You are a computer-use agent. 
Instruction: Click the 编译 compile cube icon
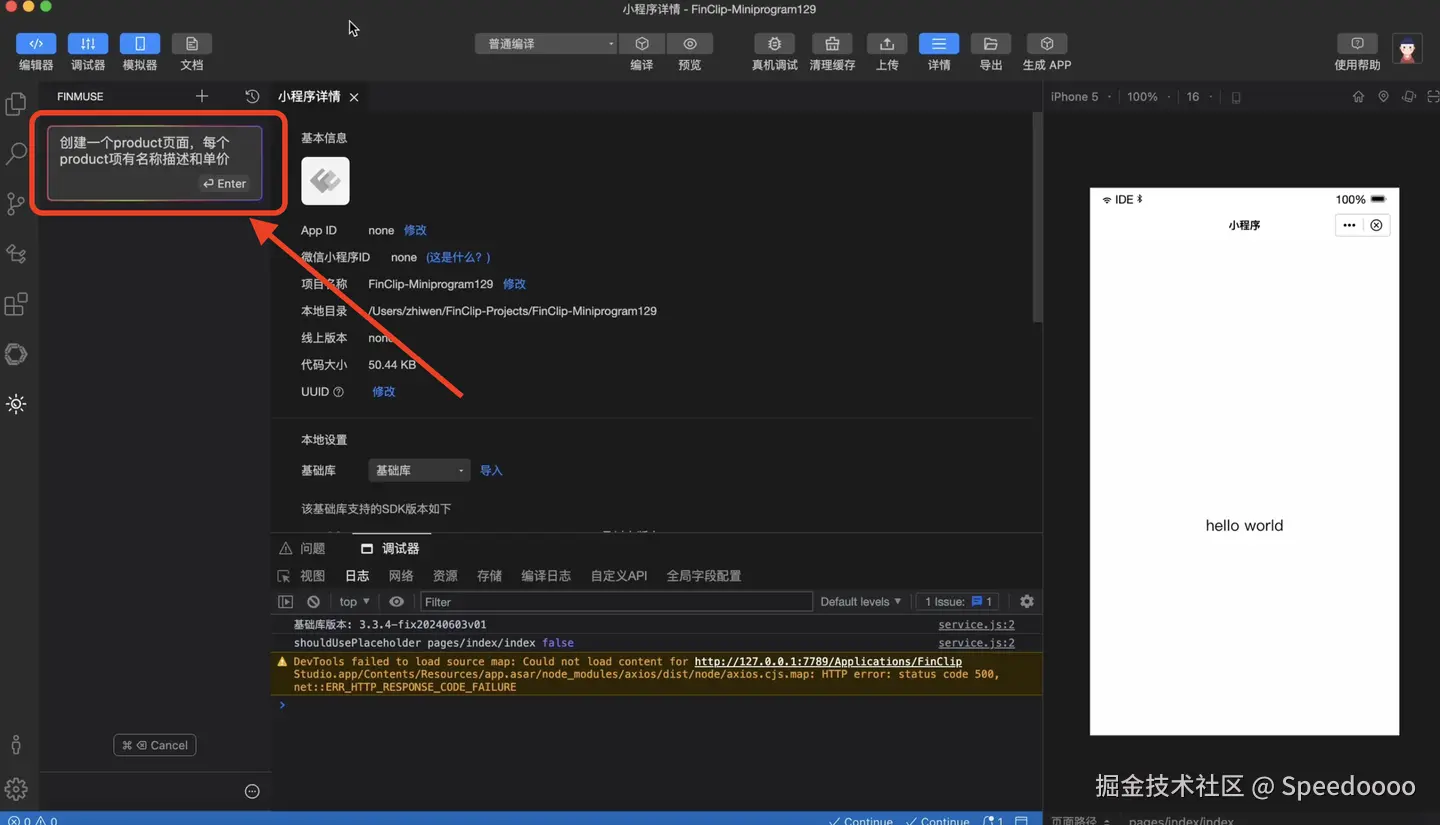tap(642, 44)
